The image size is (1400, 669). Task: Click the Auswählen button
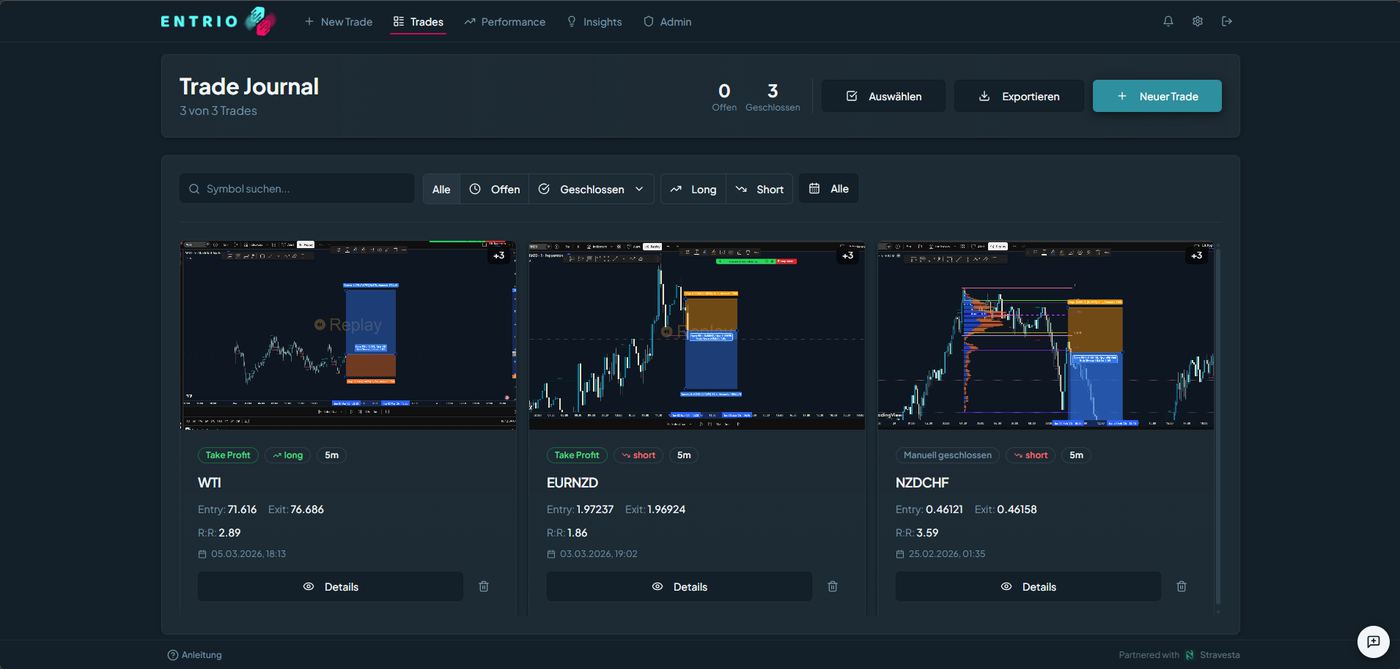coord(884,96)
